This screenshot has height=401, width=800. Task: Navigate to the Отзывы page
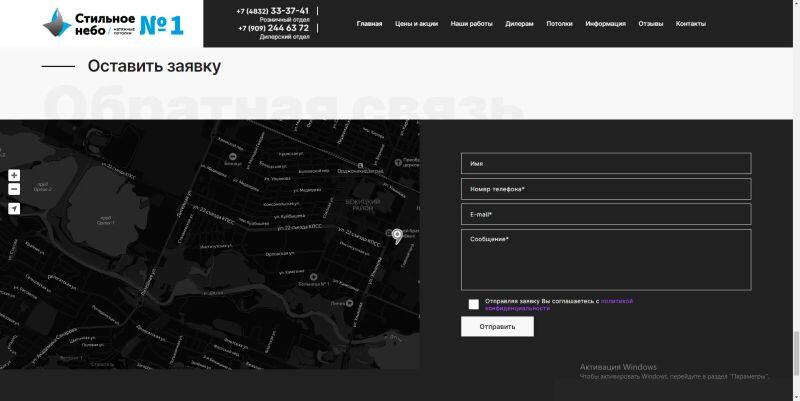[651, 23]
